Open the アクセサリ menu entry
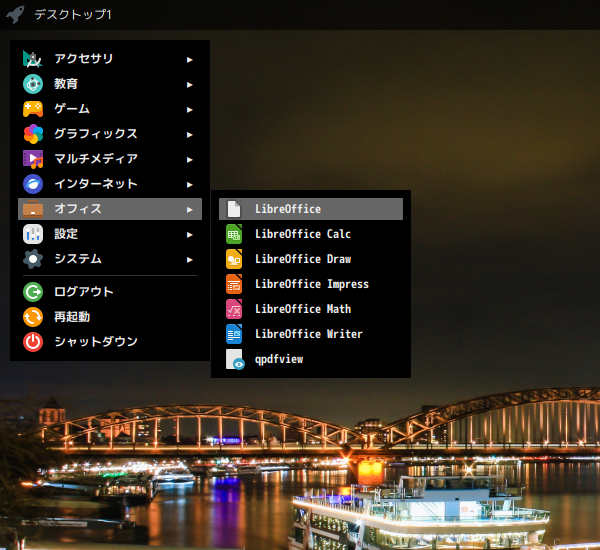This screenshot has height=550, width=600. [x=110, y=59]
